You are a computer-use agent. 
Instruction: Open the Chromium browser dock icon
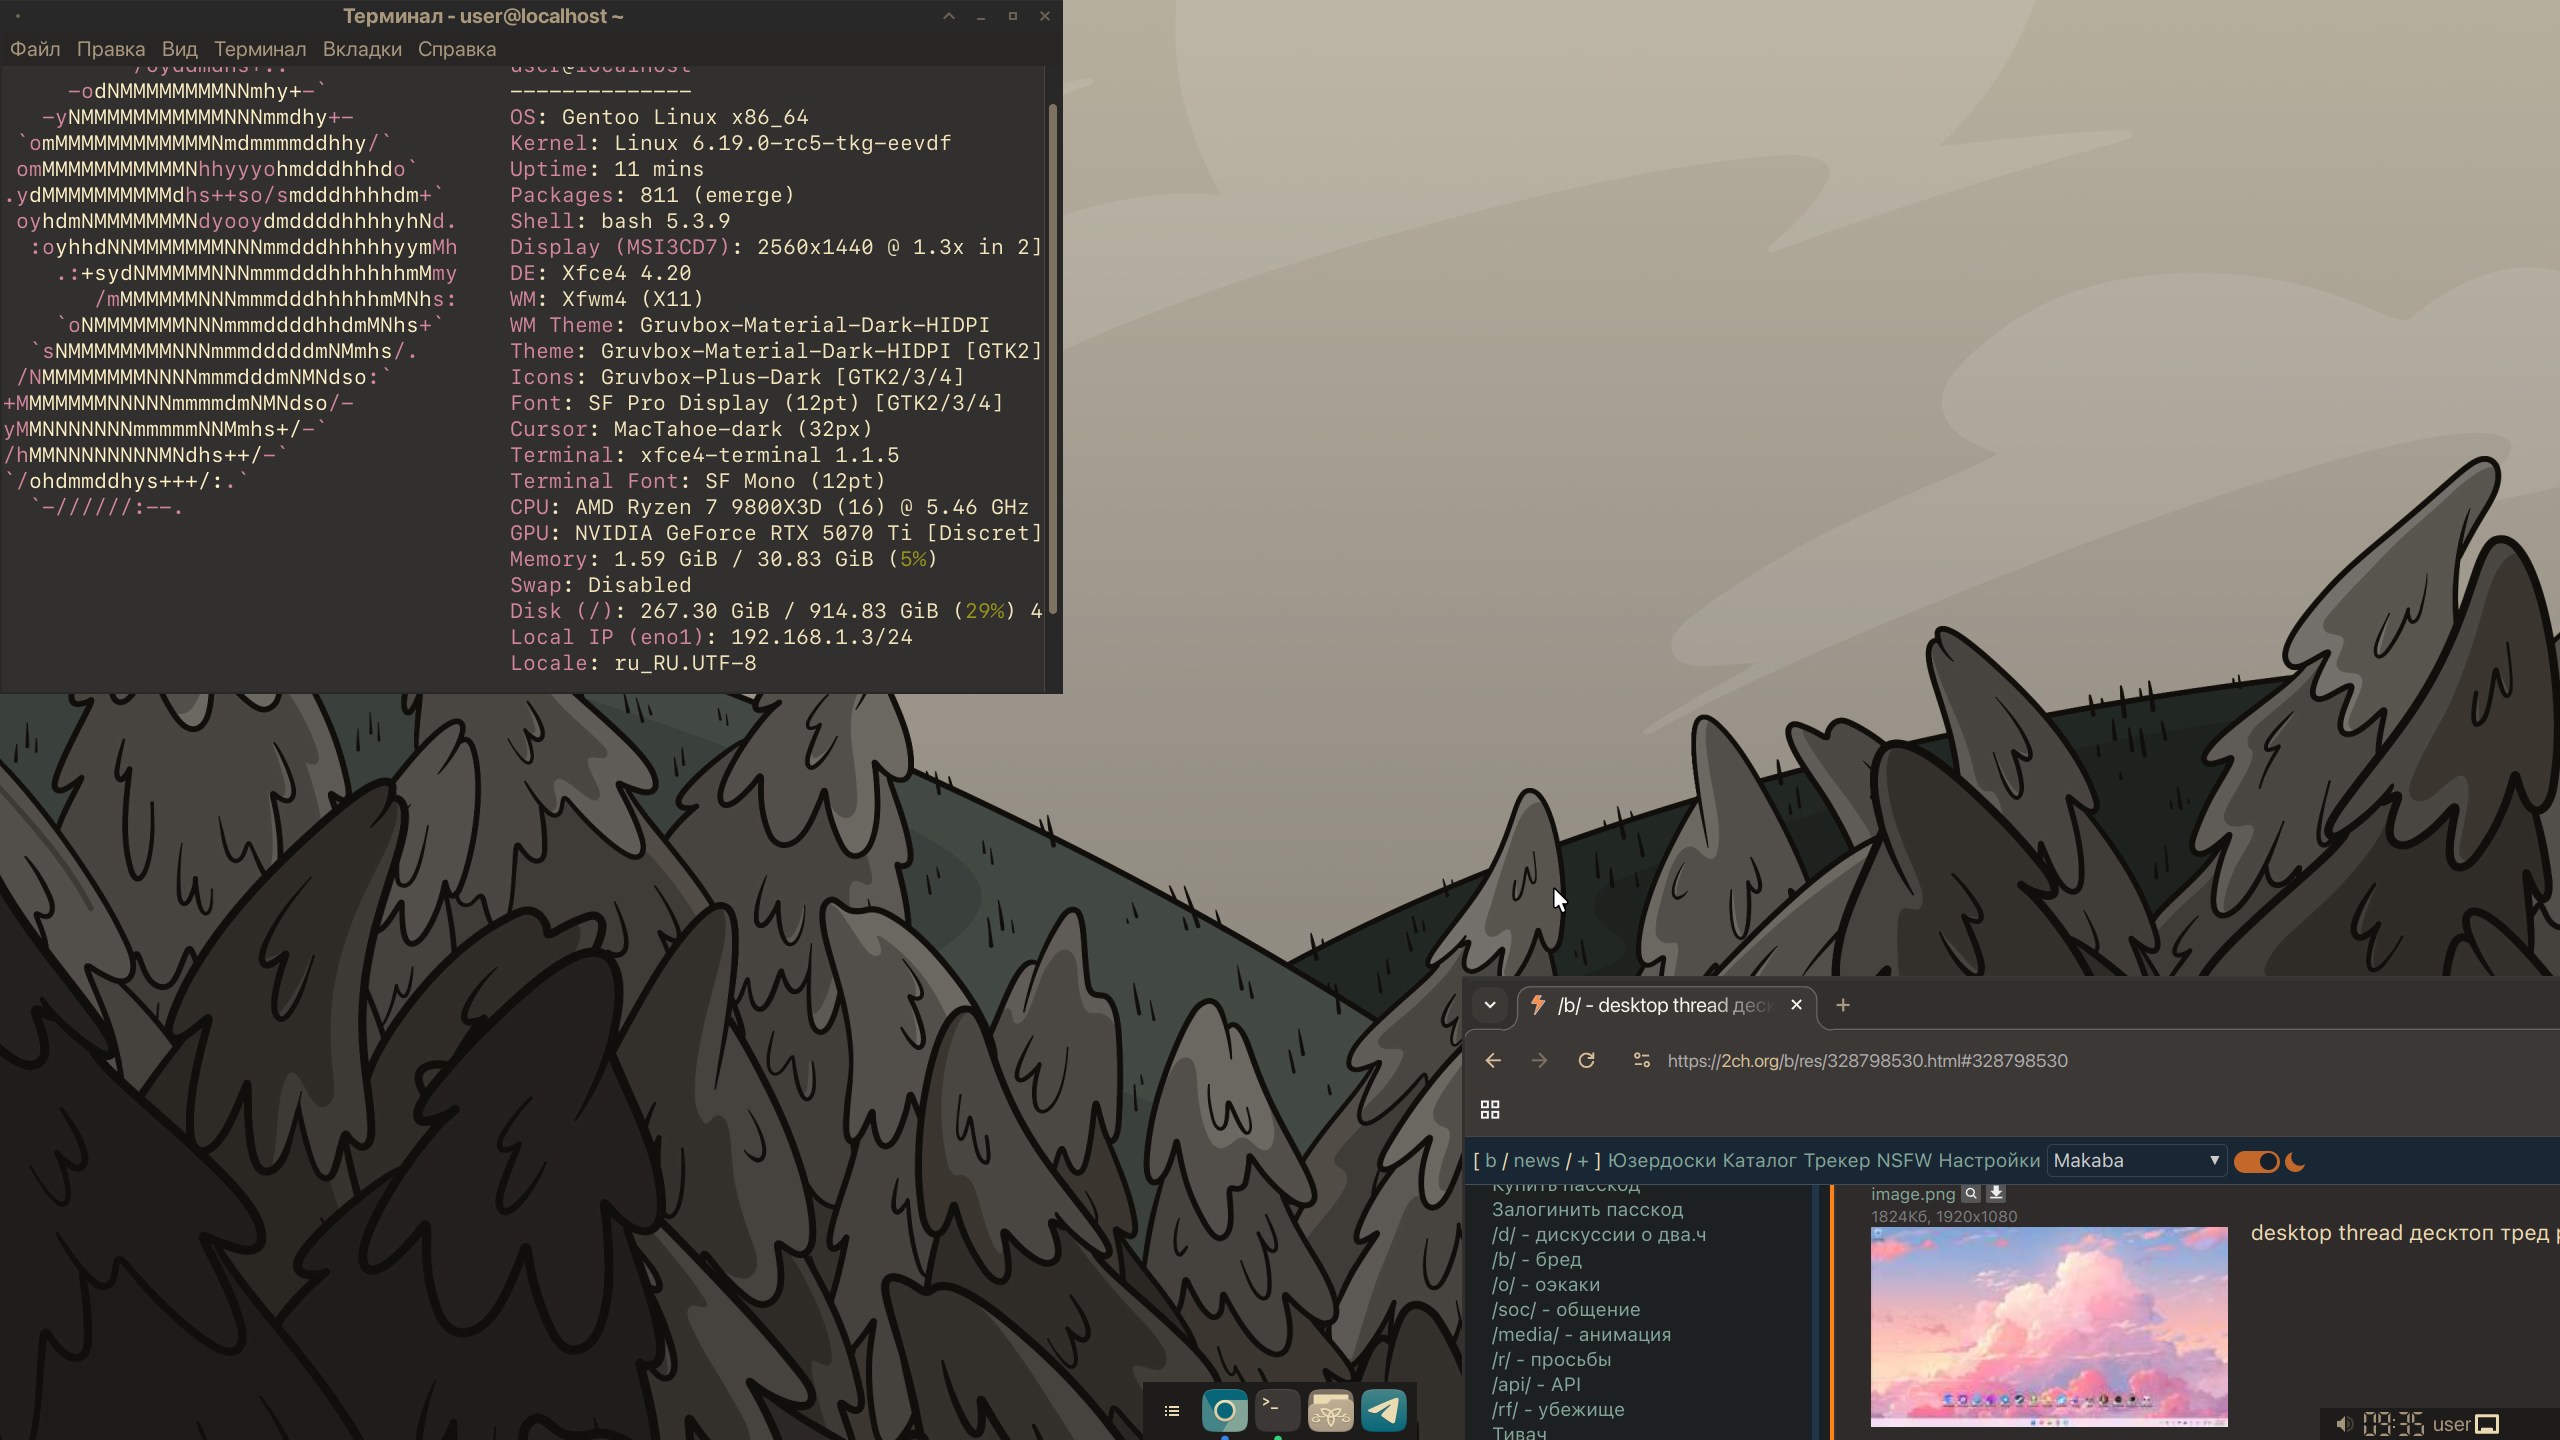(1224, 1411)
